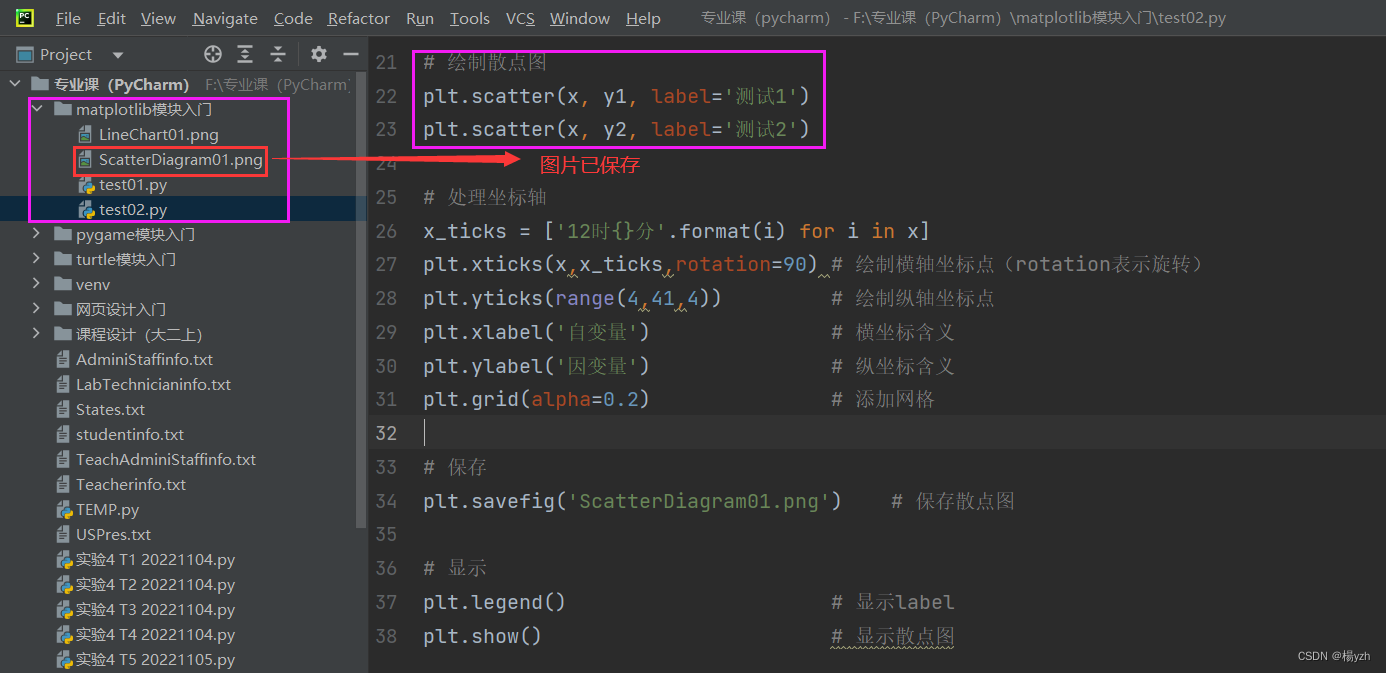This screenshot has width=1386, height=673.
Task: Click the image icon beside ScatterDiagram01.png
Action: (87, 159)
